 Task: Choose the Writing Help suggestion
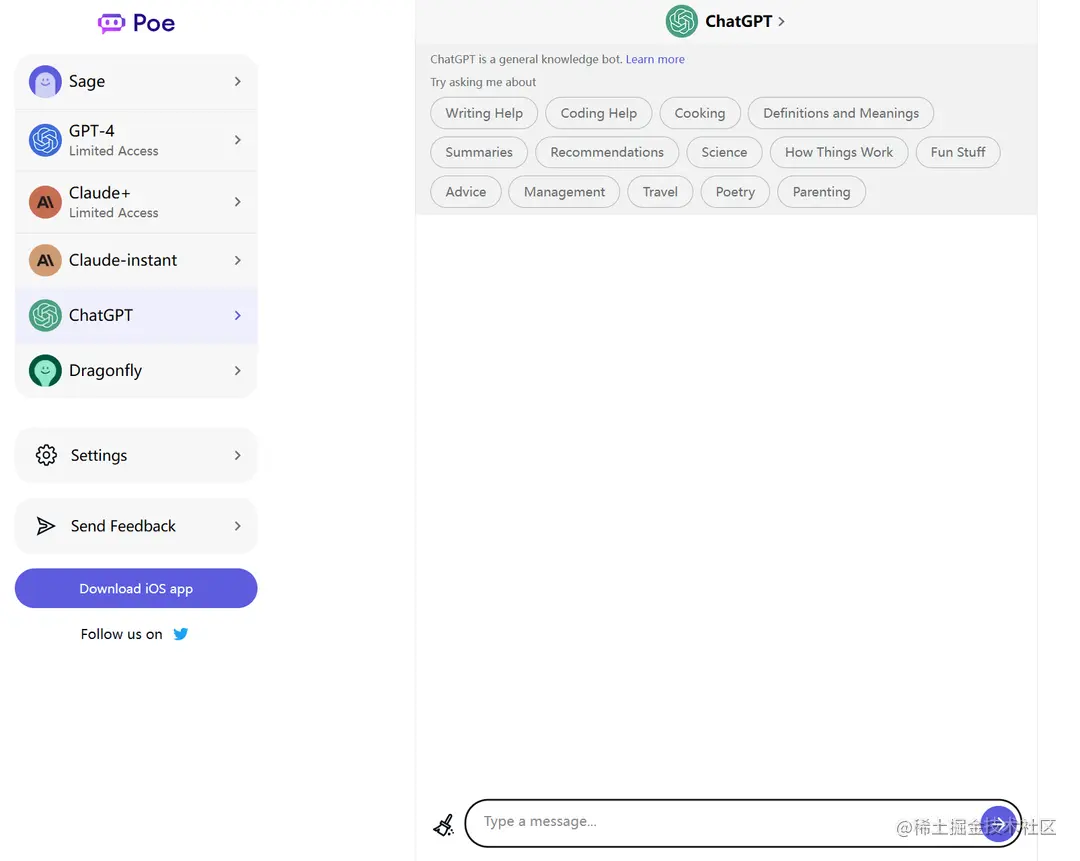pos(484,113)
